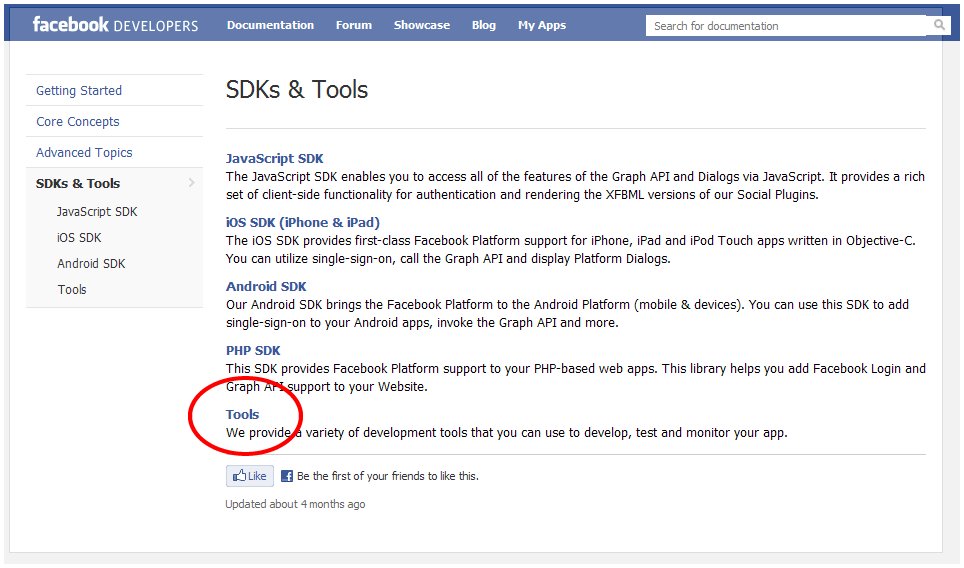The image size is (964, 568).
Task: Open the PHP SDK heading link
Action: tap(253, 350)
